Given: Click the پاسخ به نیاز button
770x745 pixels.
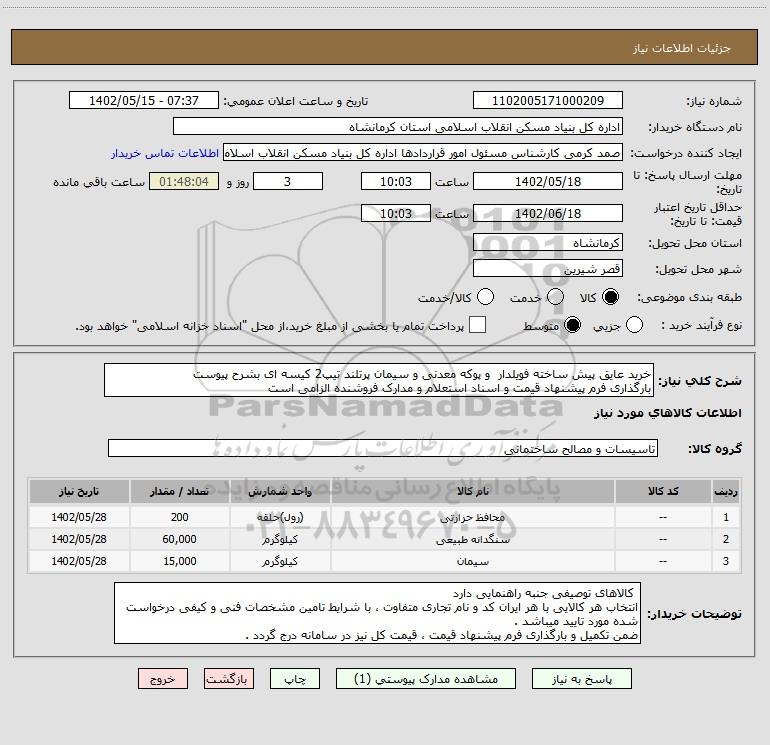Looking at the screenshot, I should [x=582, y=679].
